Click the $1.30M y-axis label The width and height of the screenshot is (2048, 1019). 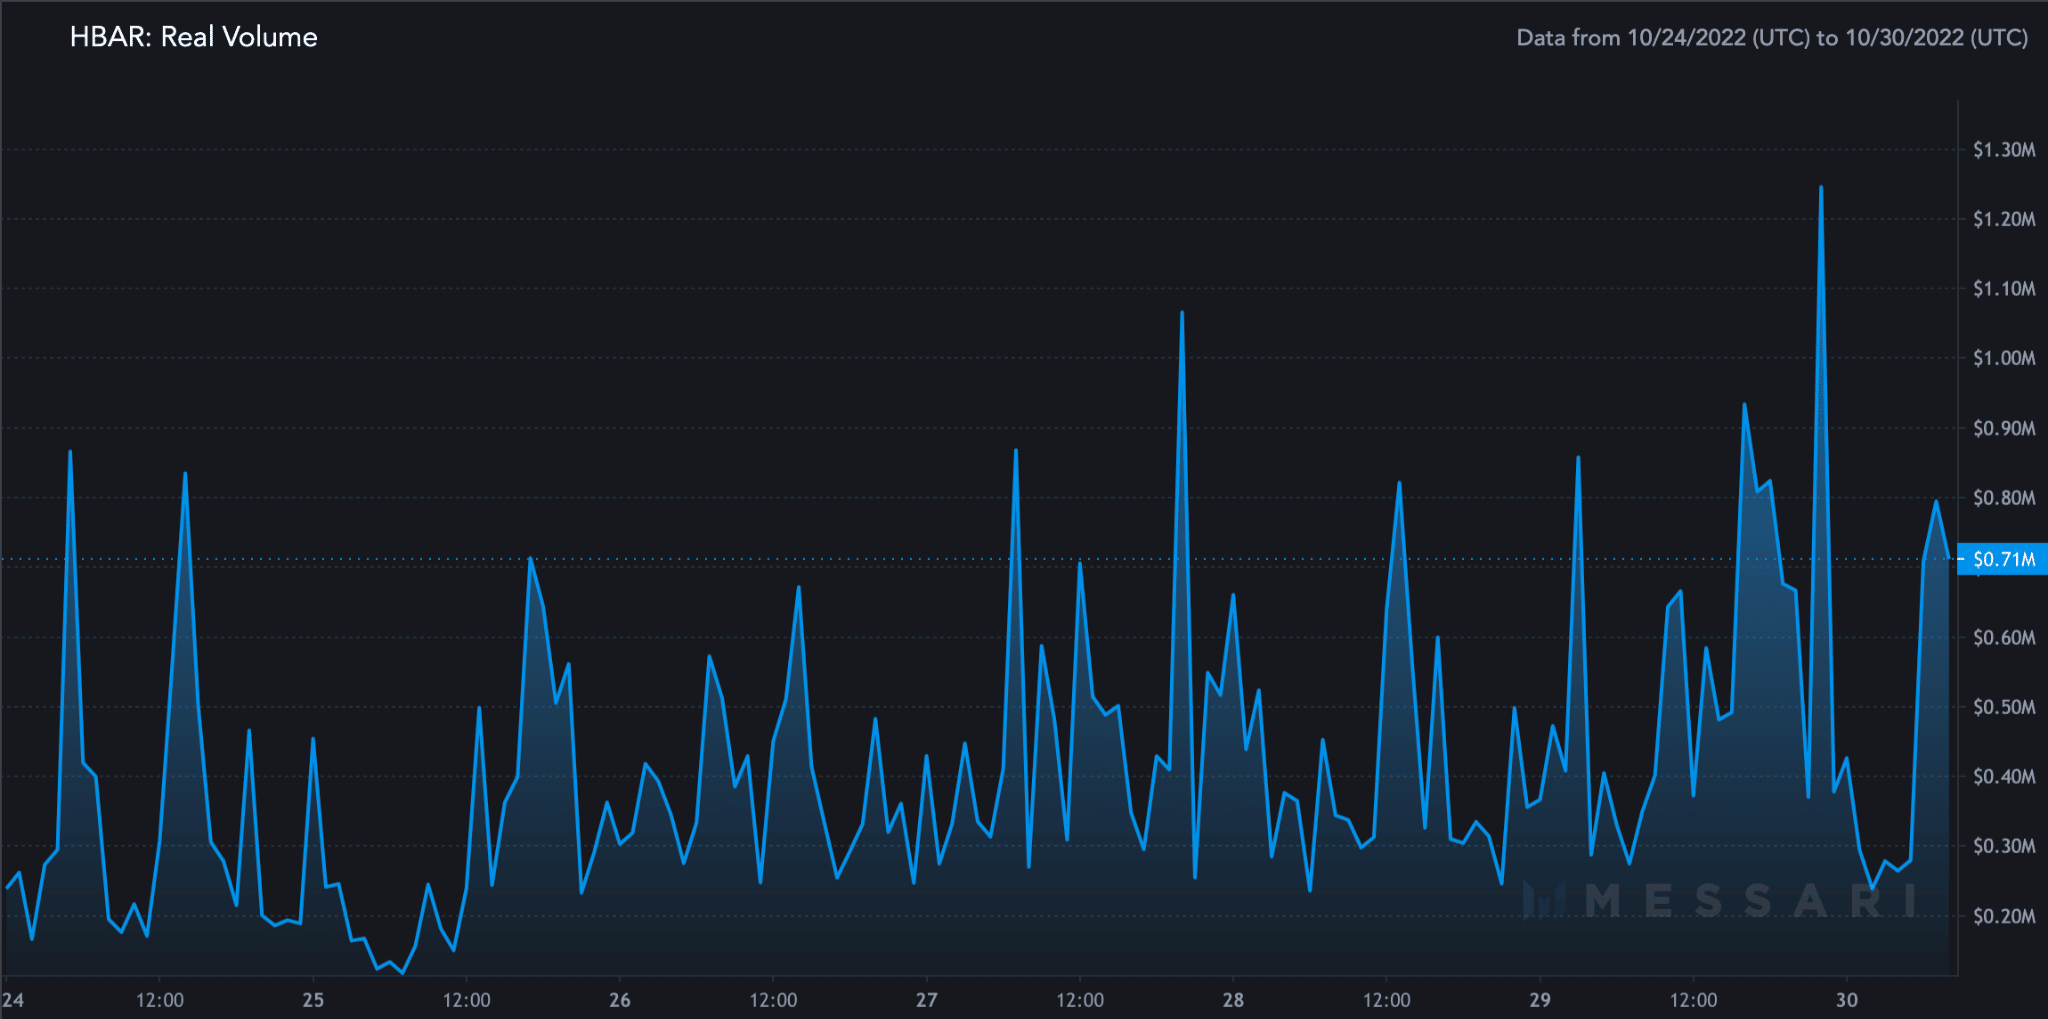[2004, 150]
